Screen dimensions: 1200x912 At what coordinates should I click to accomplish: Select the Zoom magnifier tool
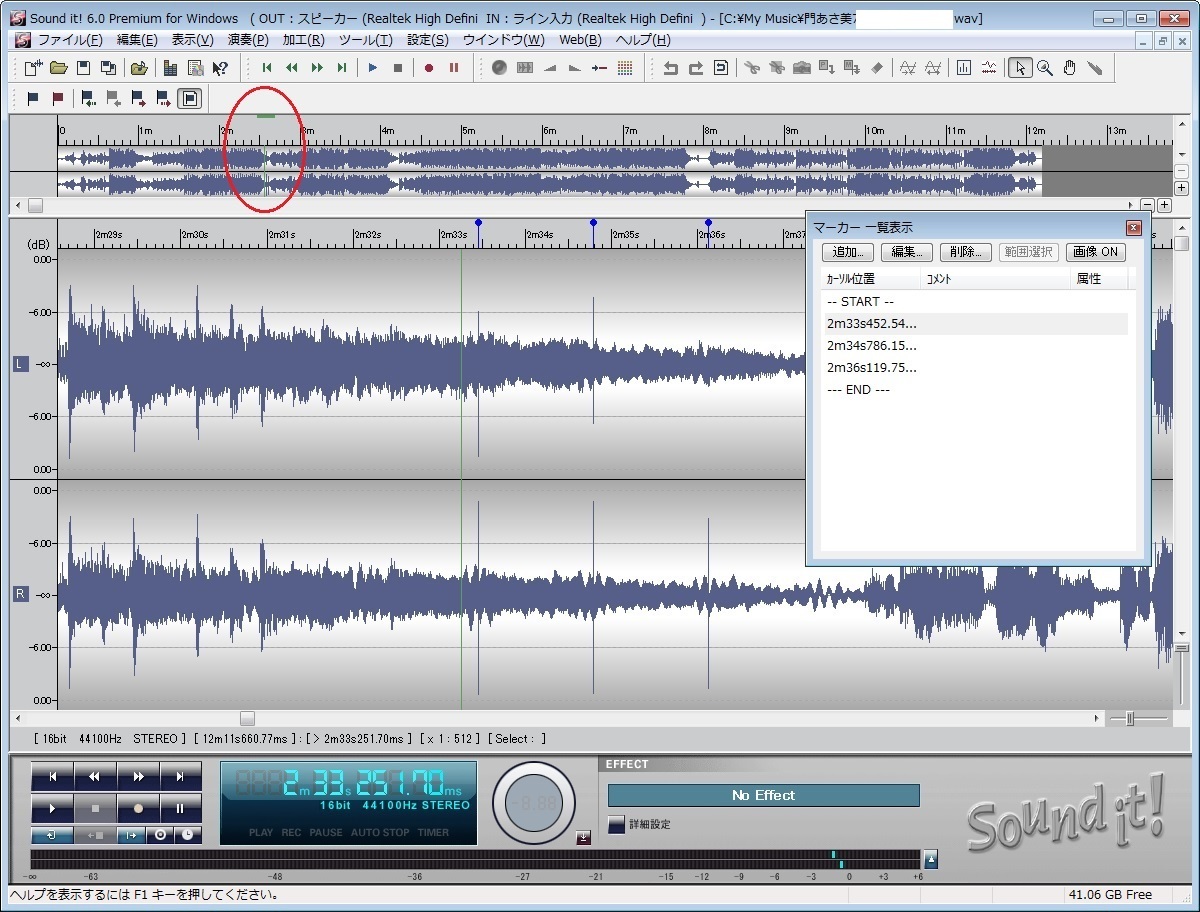tap(1045, 68)
